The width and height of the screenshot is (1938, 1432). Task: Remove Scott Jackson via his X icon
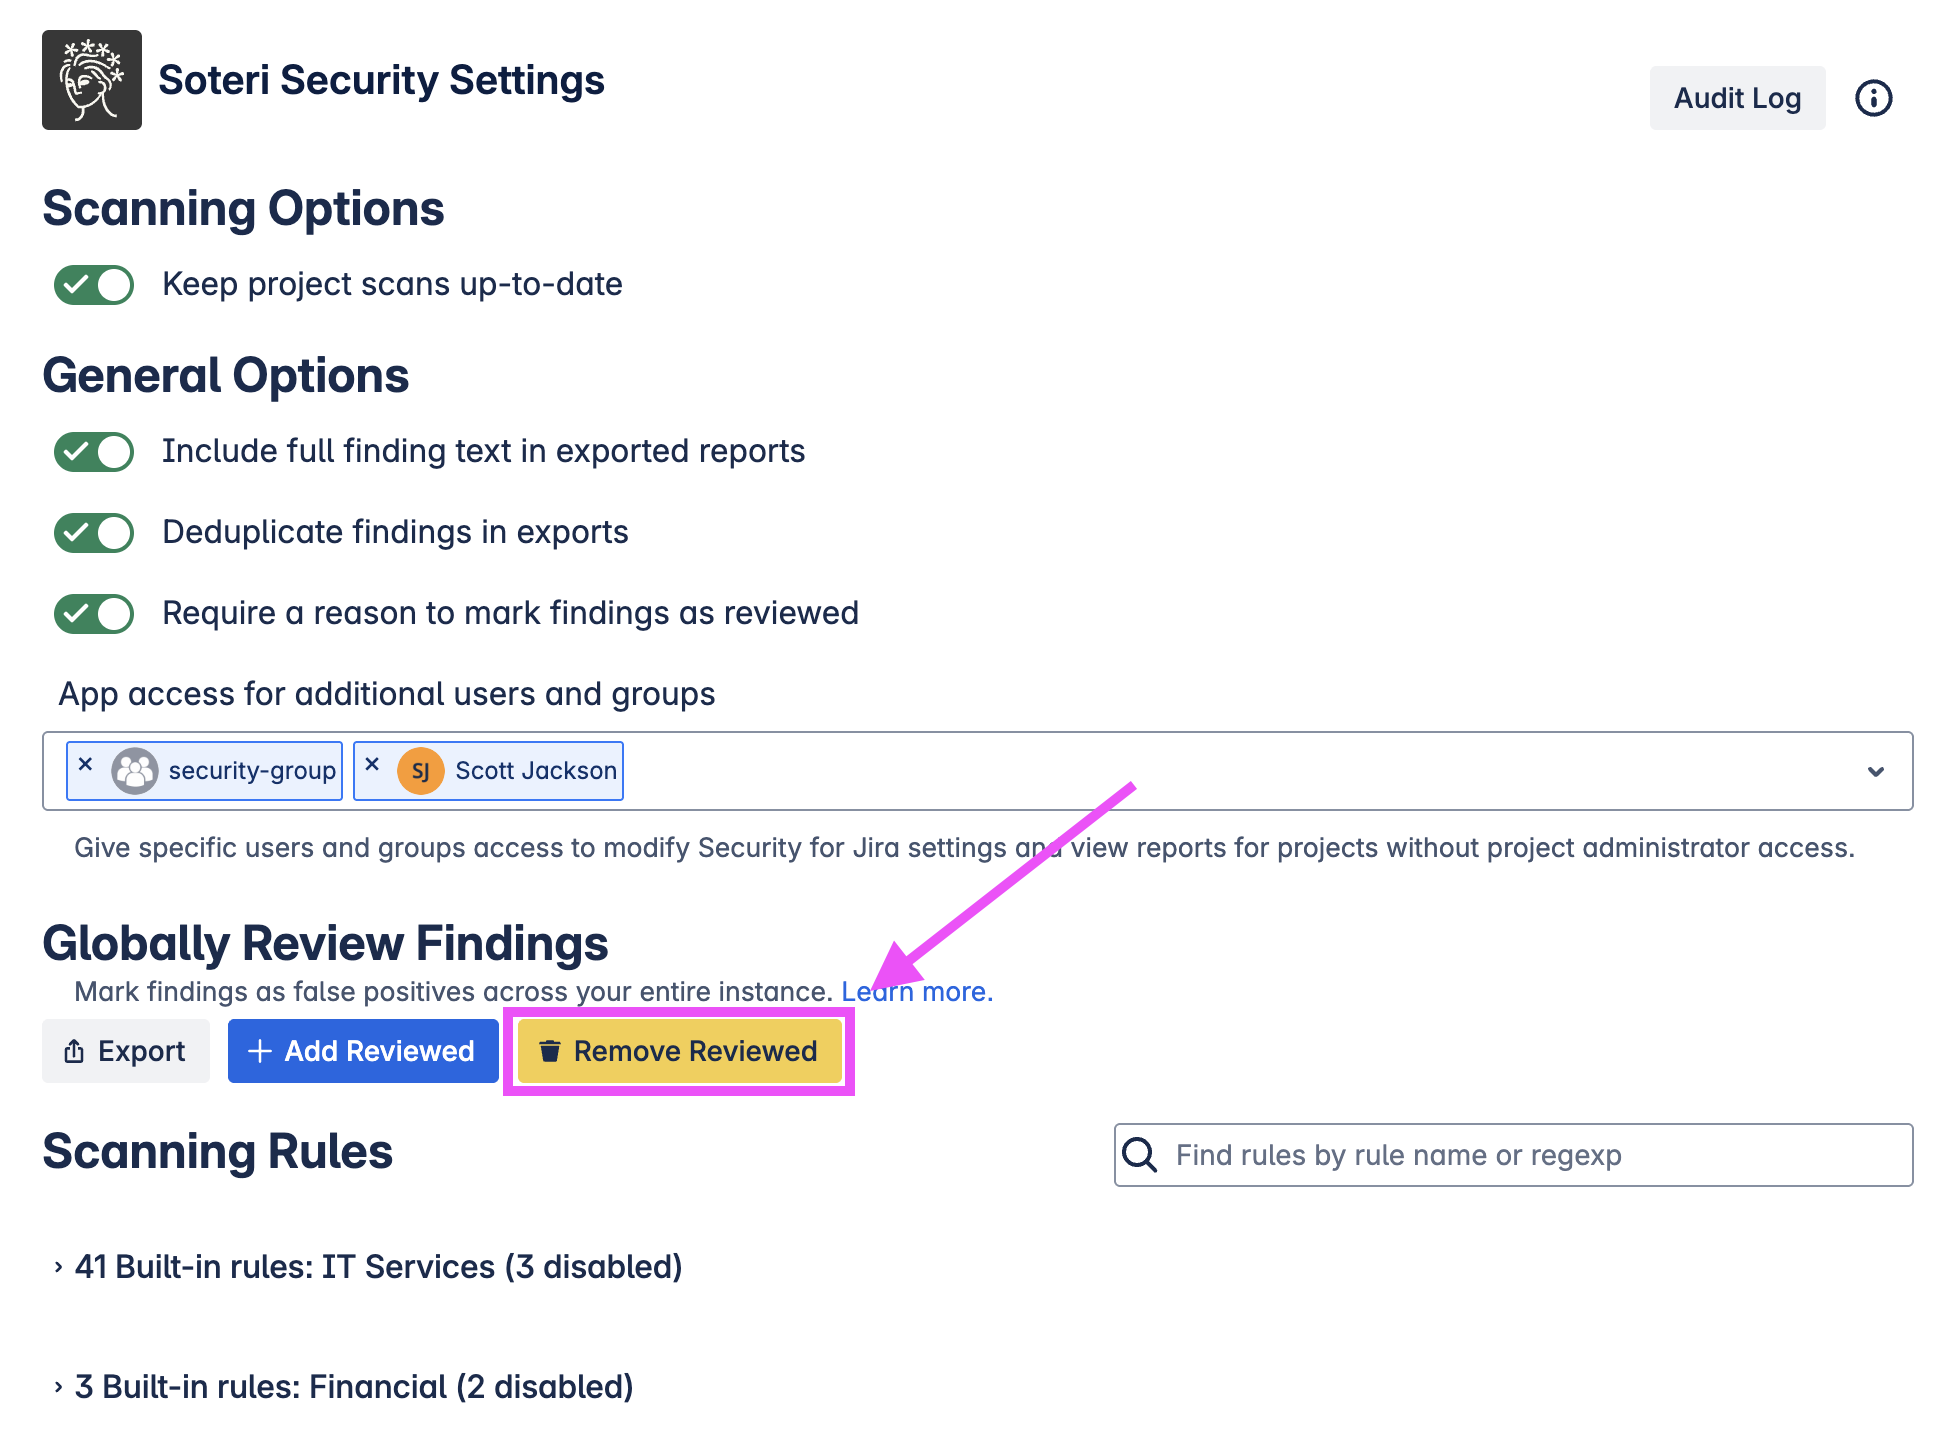tap(372, 765)
